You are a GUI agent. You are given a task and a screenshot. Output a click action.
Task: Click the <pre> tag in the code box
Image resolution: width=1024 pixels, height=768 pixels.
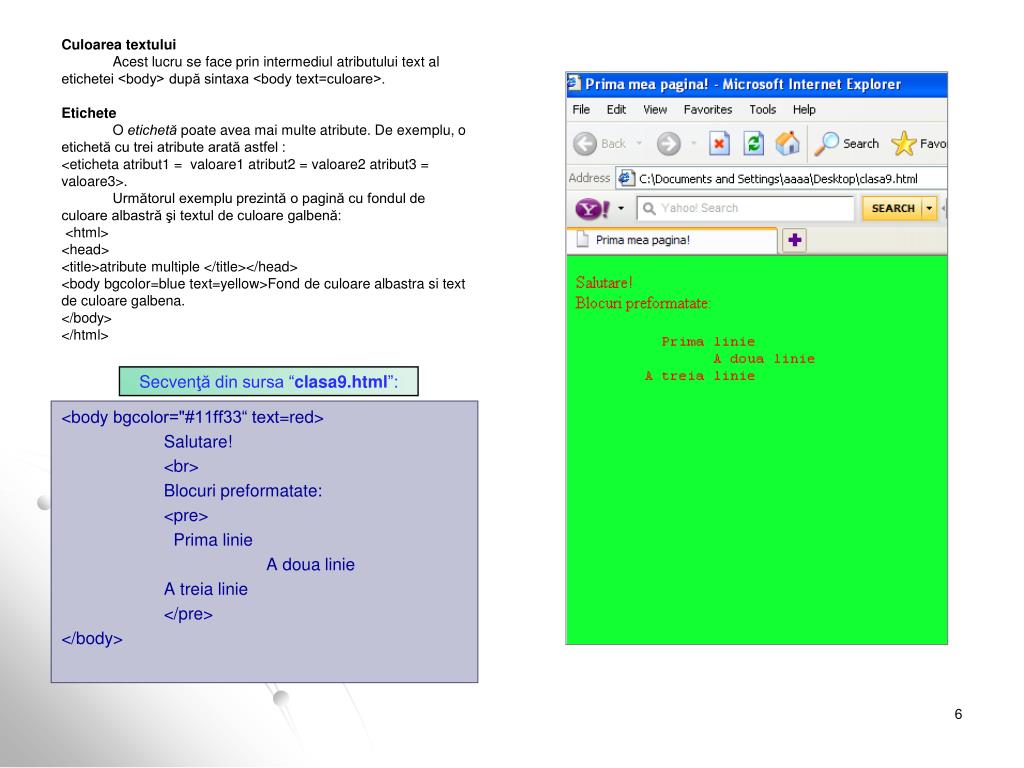185,516
